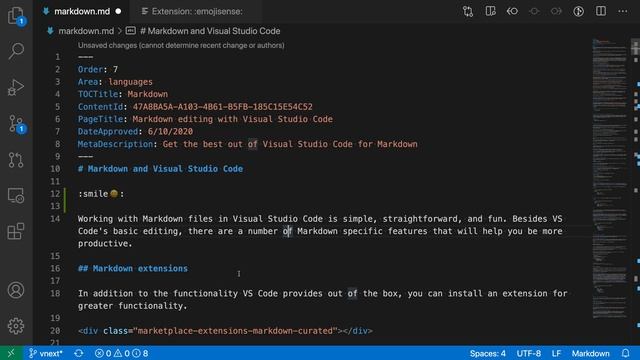Open the Run and Debug view
This screenshot has width=640, height=360.
click(x=16, y=87)
